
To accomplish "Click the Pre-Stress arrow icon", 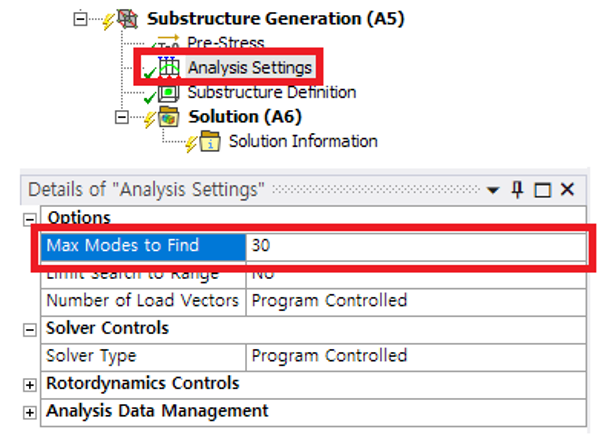I will pos(169,43).
